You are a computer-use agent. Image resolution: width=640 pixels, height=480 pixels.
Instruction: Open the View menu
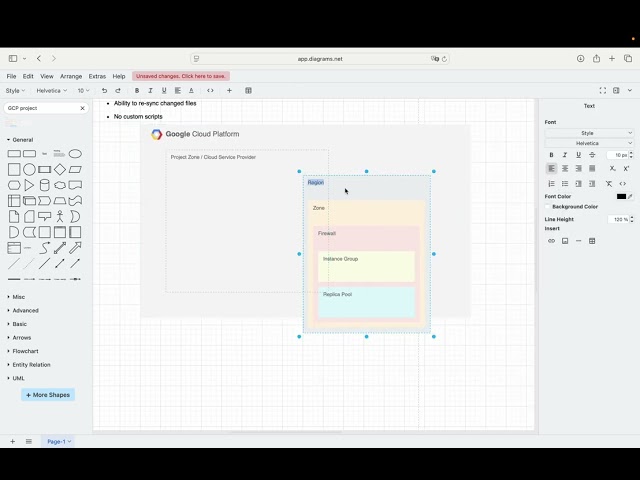(x=47, y=76)
